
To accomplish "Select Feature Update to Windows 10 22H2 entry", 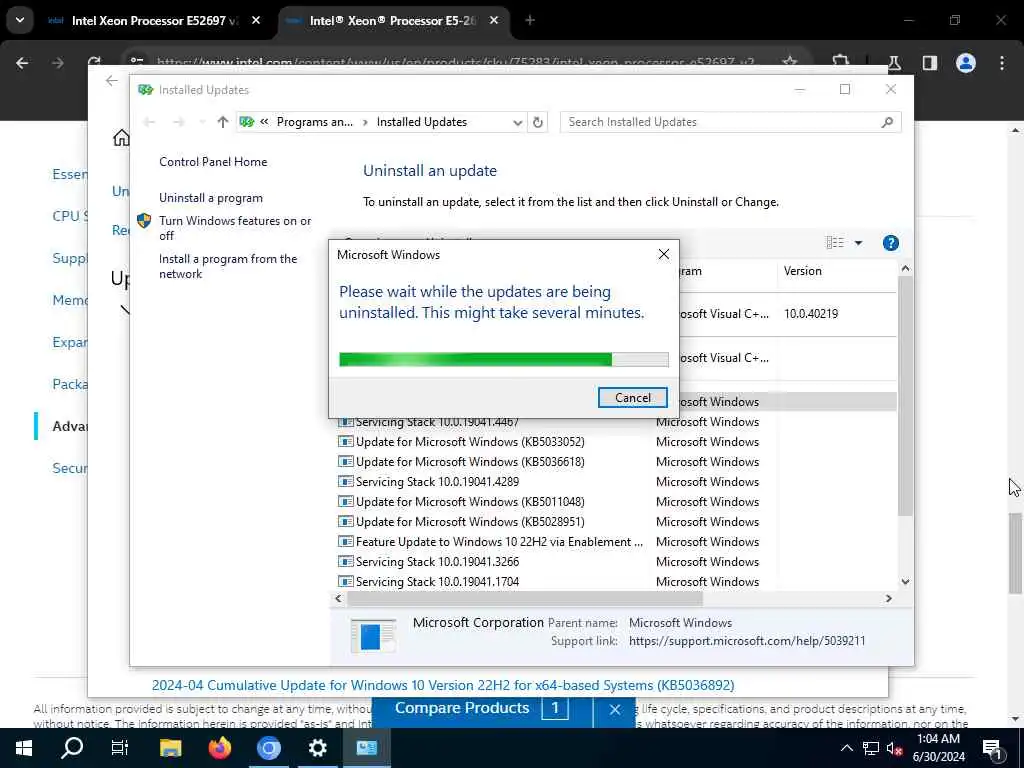I will point(499,542).
